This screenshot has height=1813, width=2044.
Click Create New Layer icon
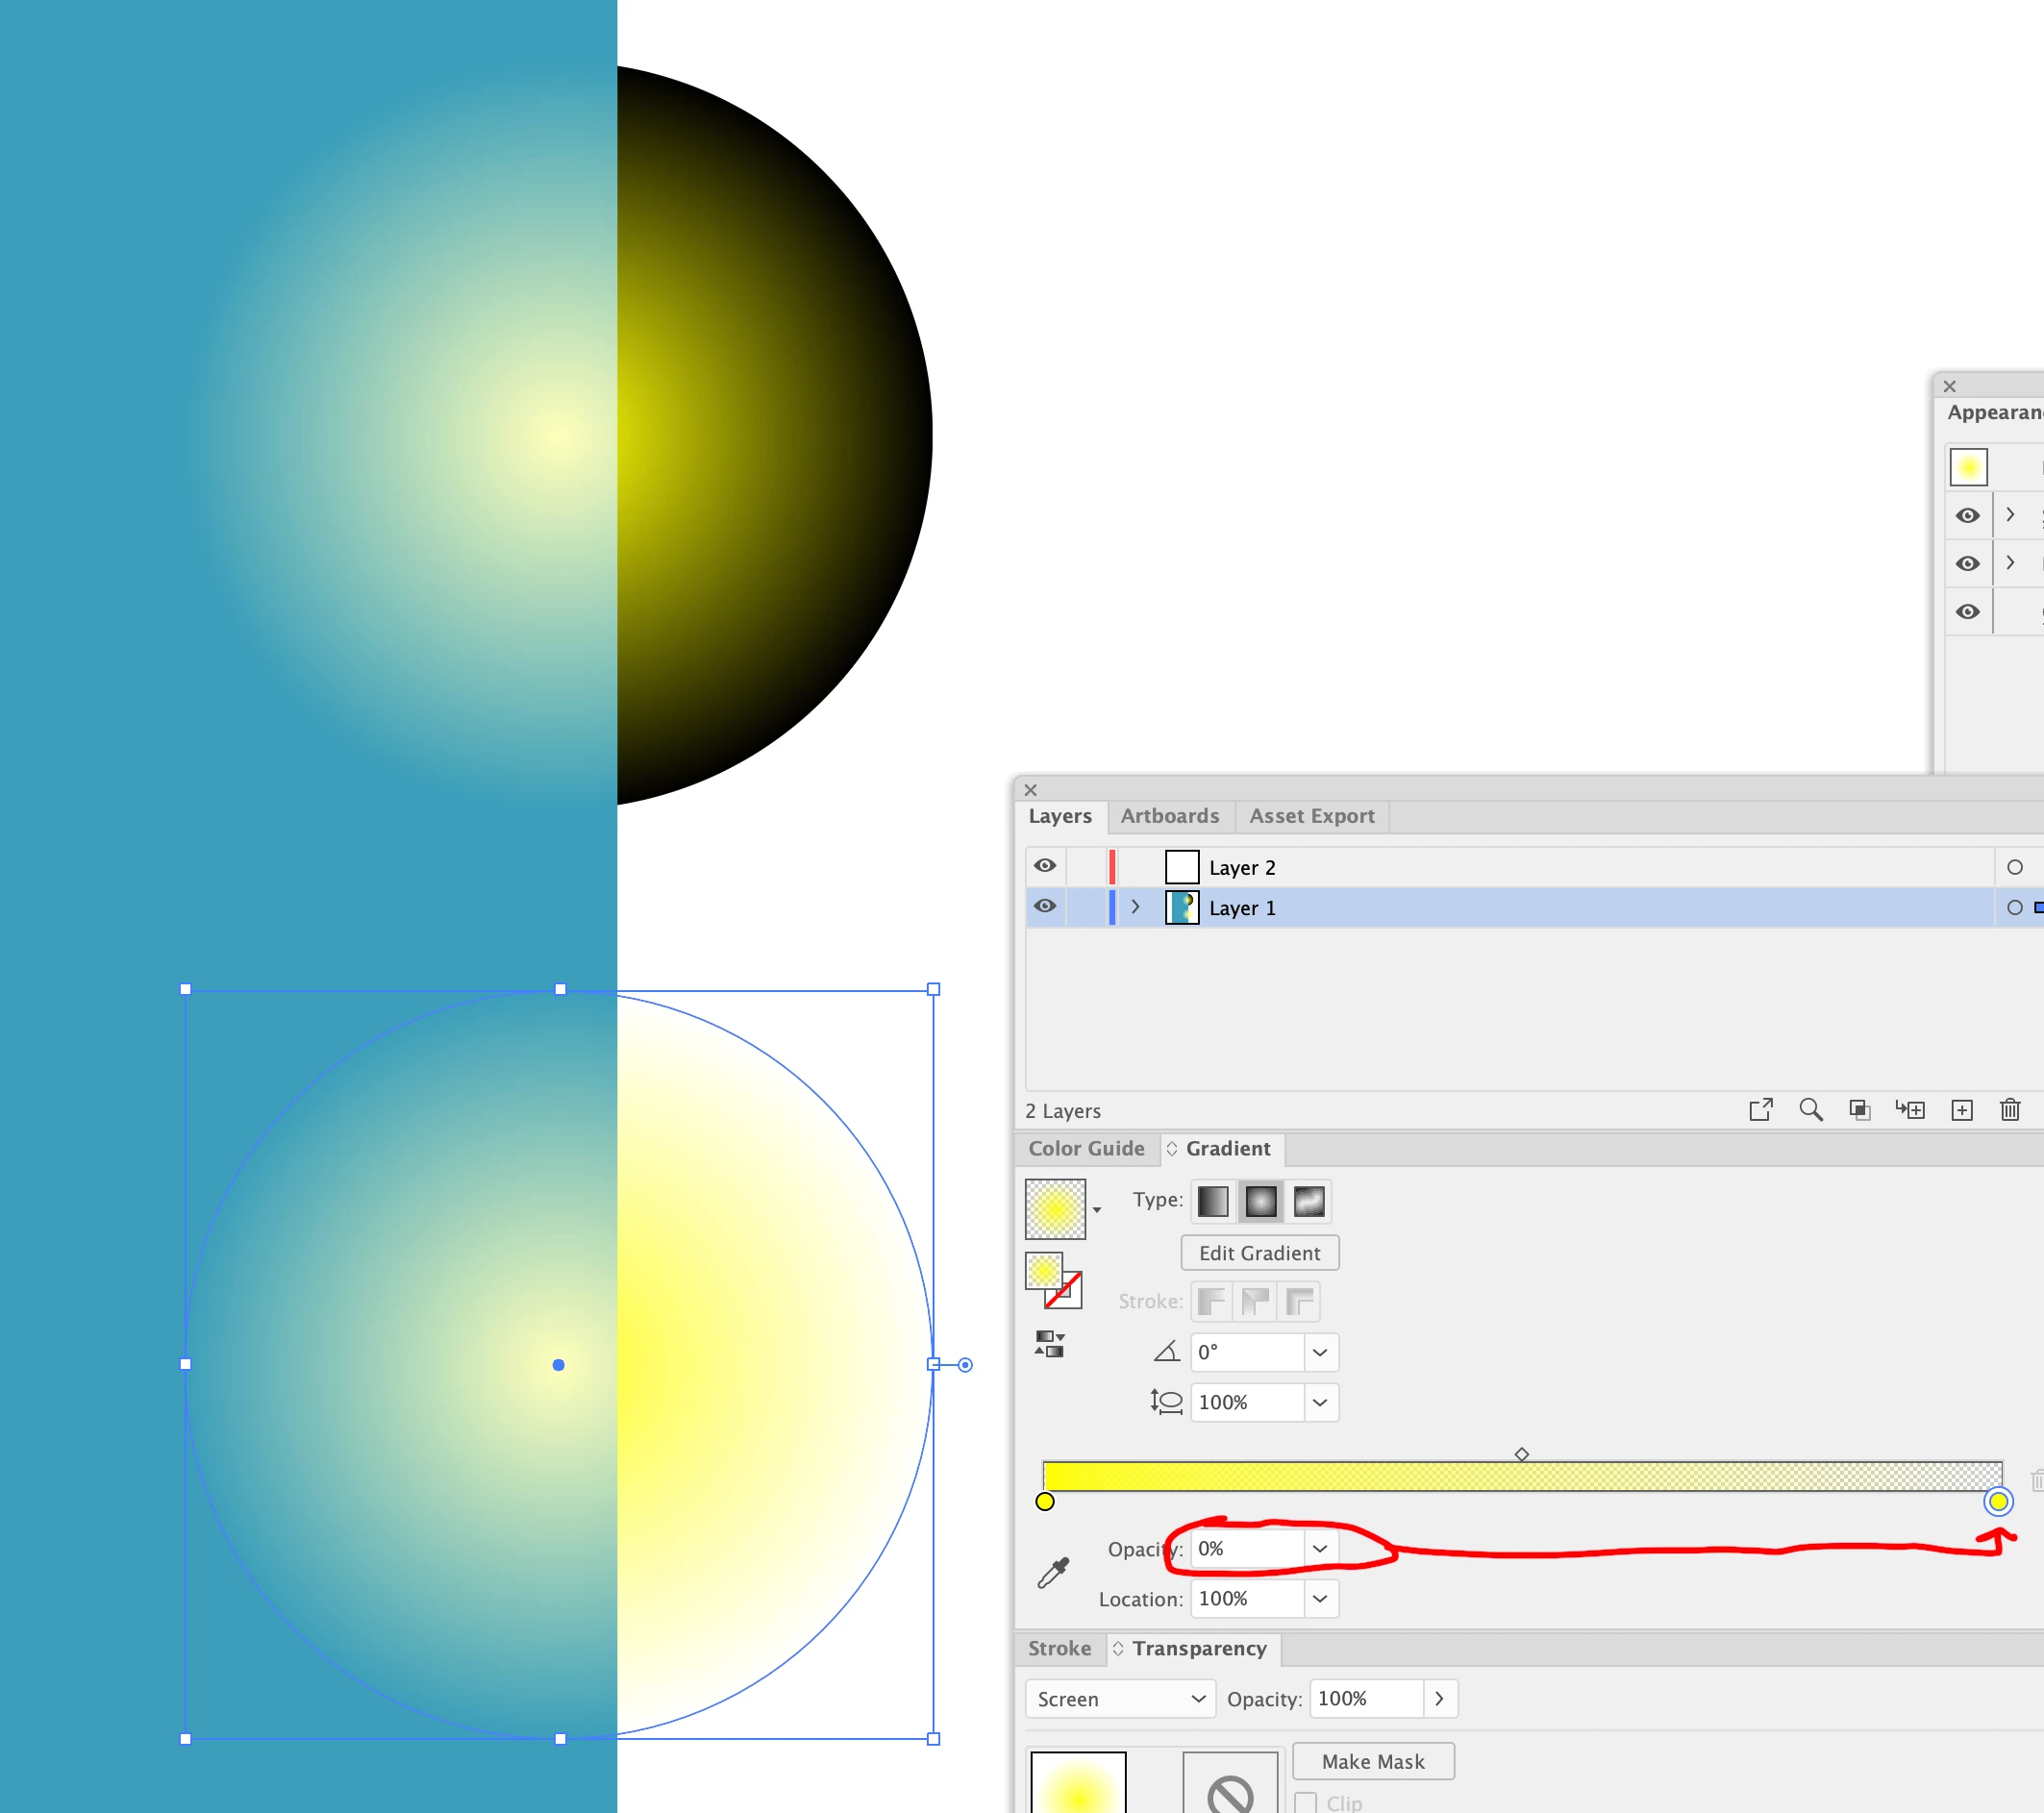click(x=1961, y=1110)
